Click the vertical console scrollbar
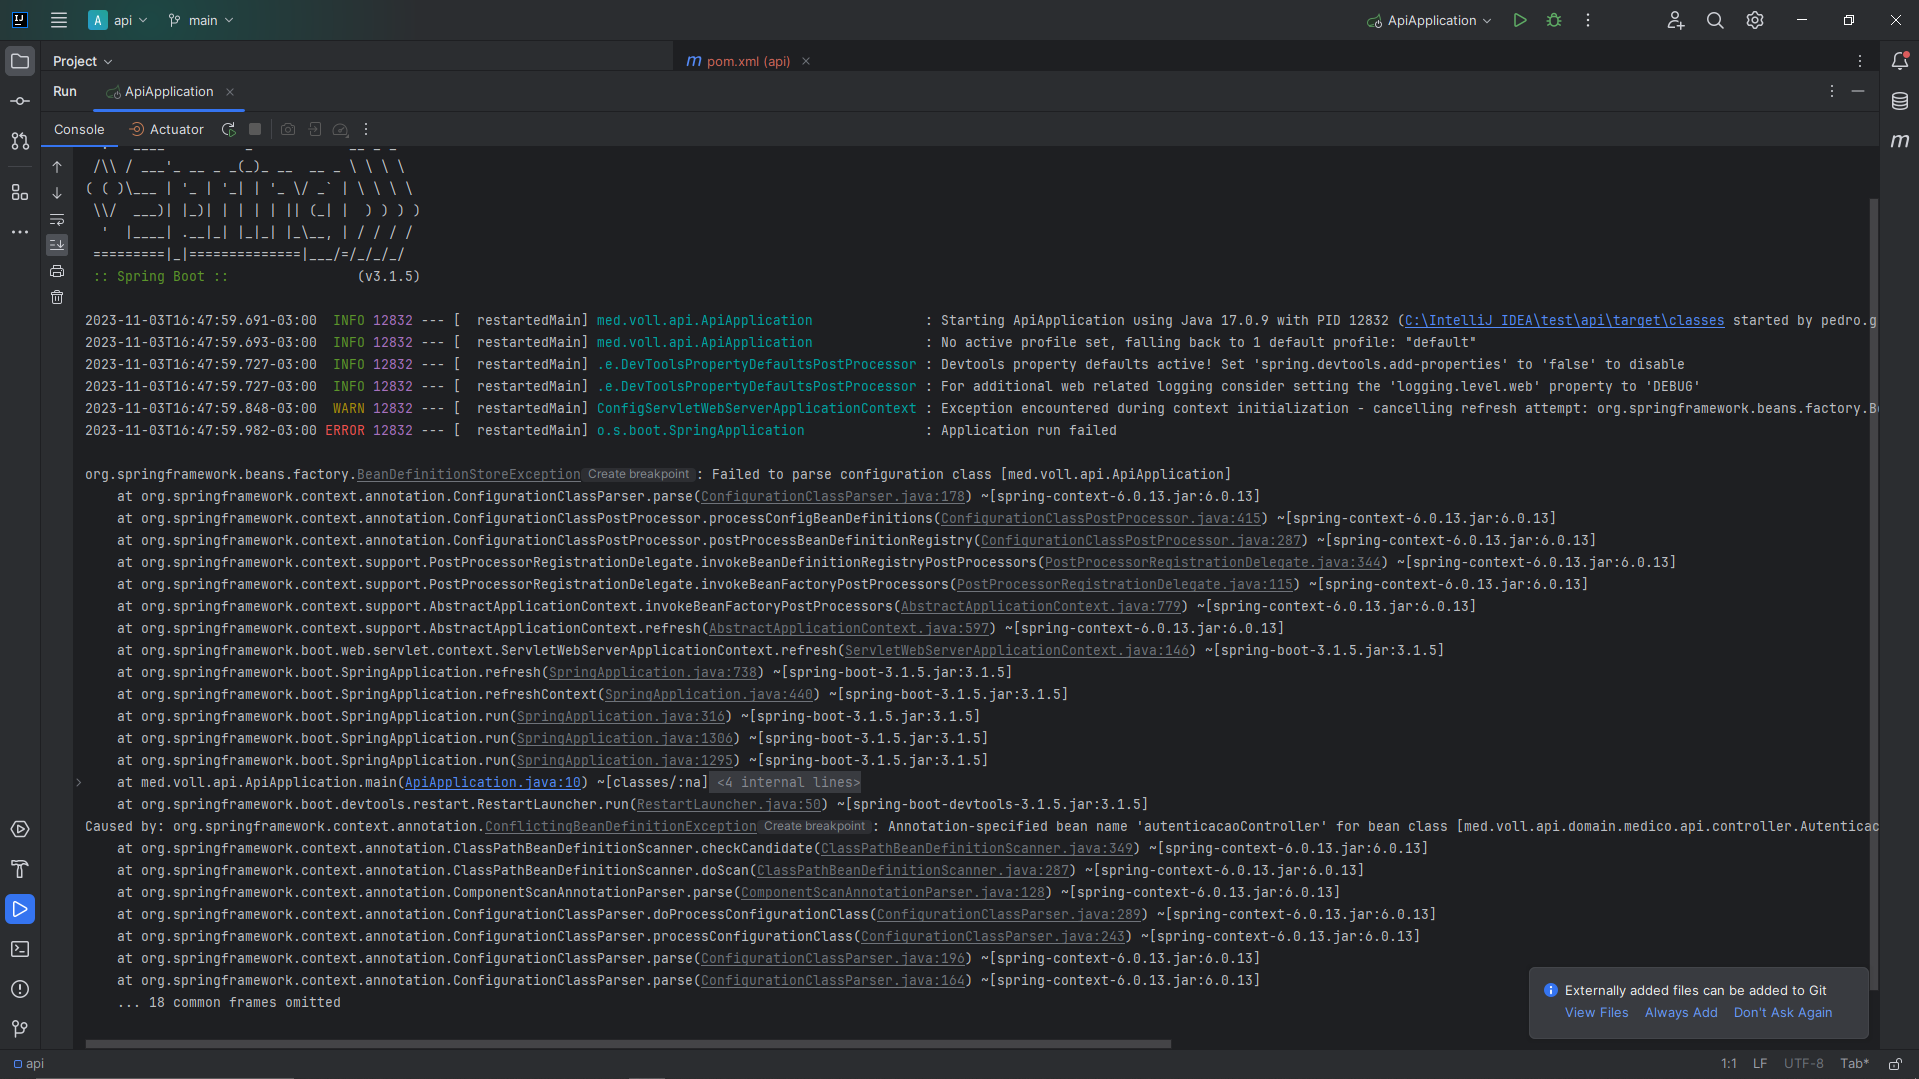 pos(1873,595)
